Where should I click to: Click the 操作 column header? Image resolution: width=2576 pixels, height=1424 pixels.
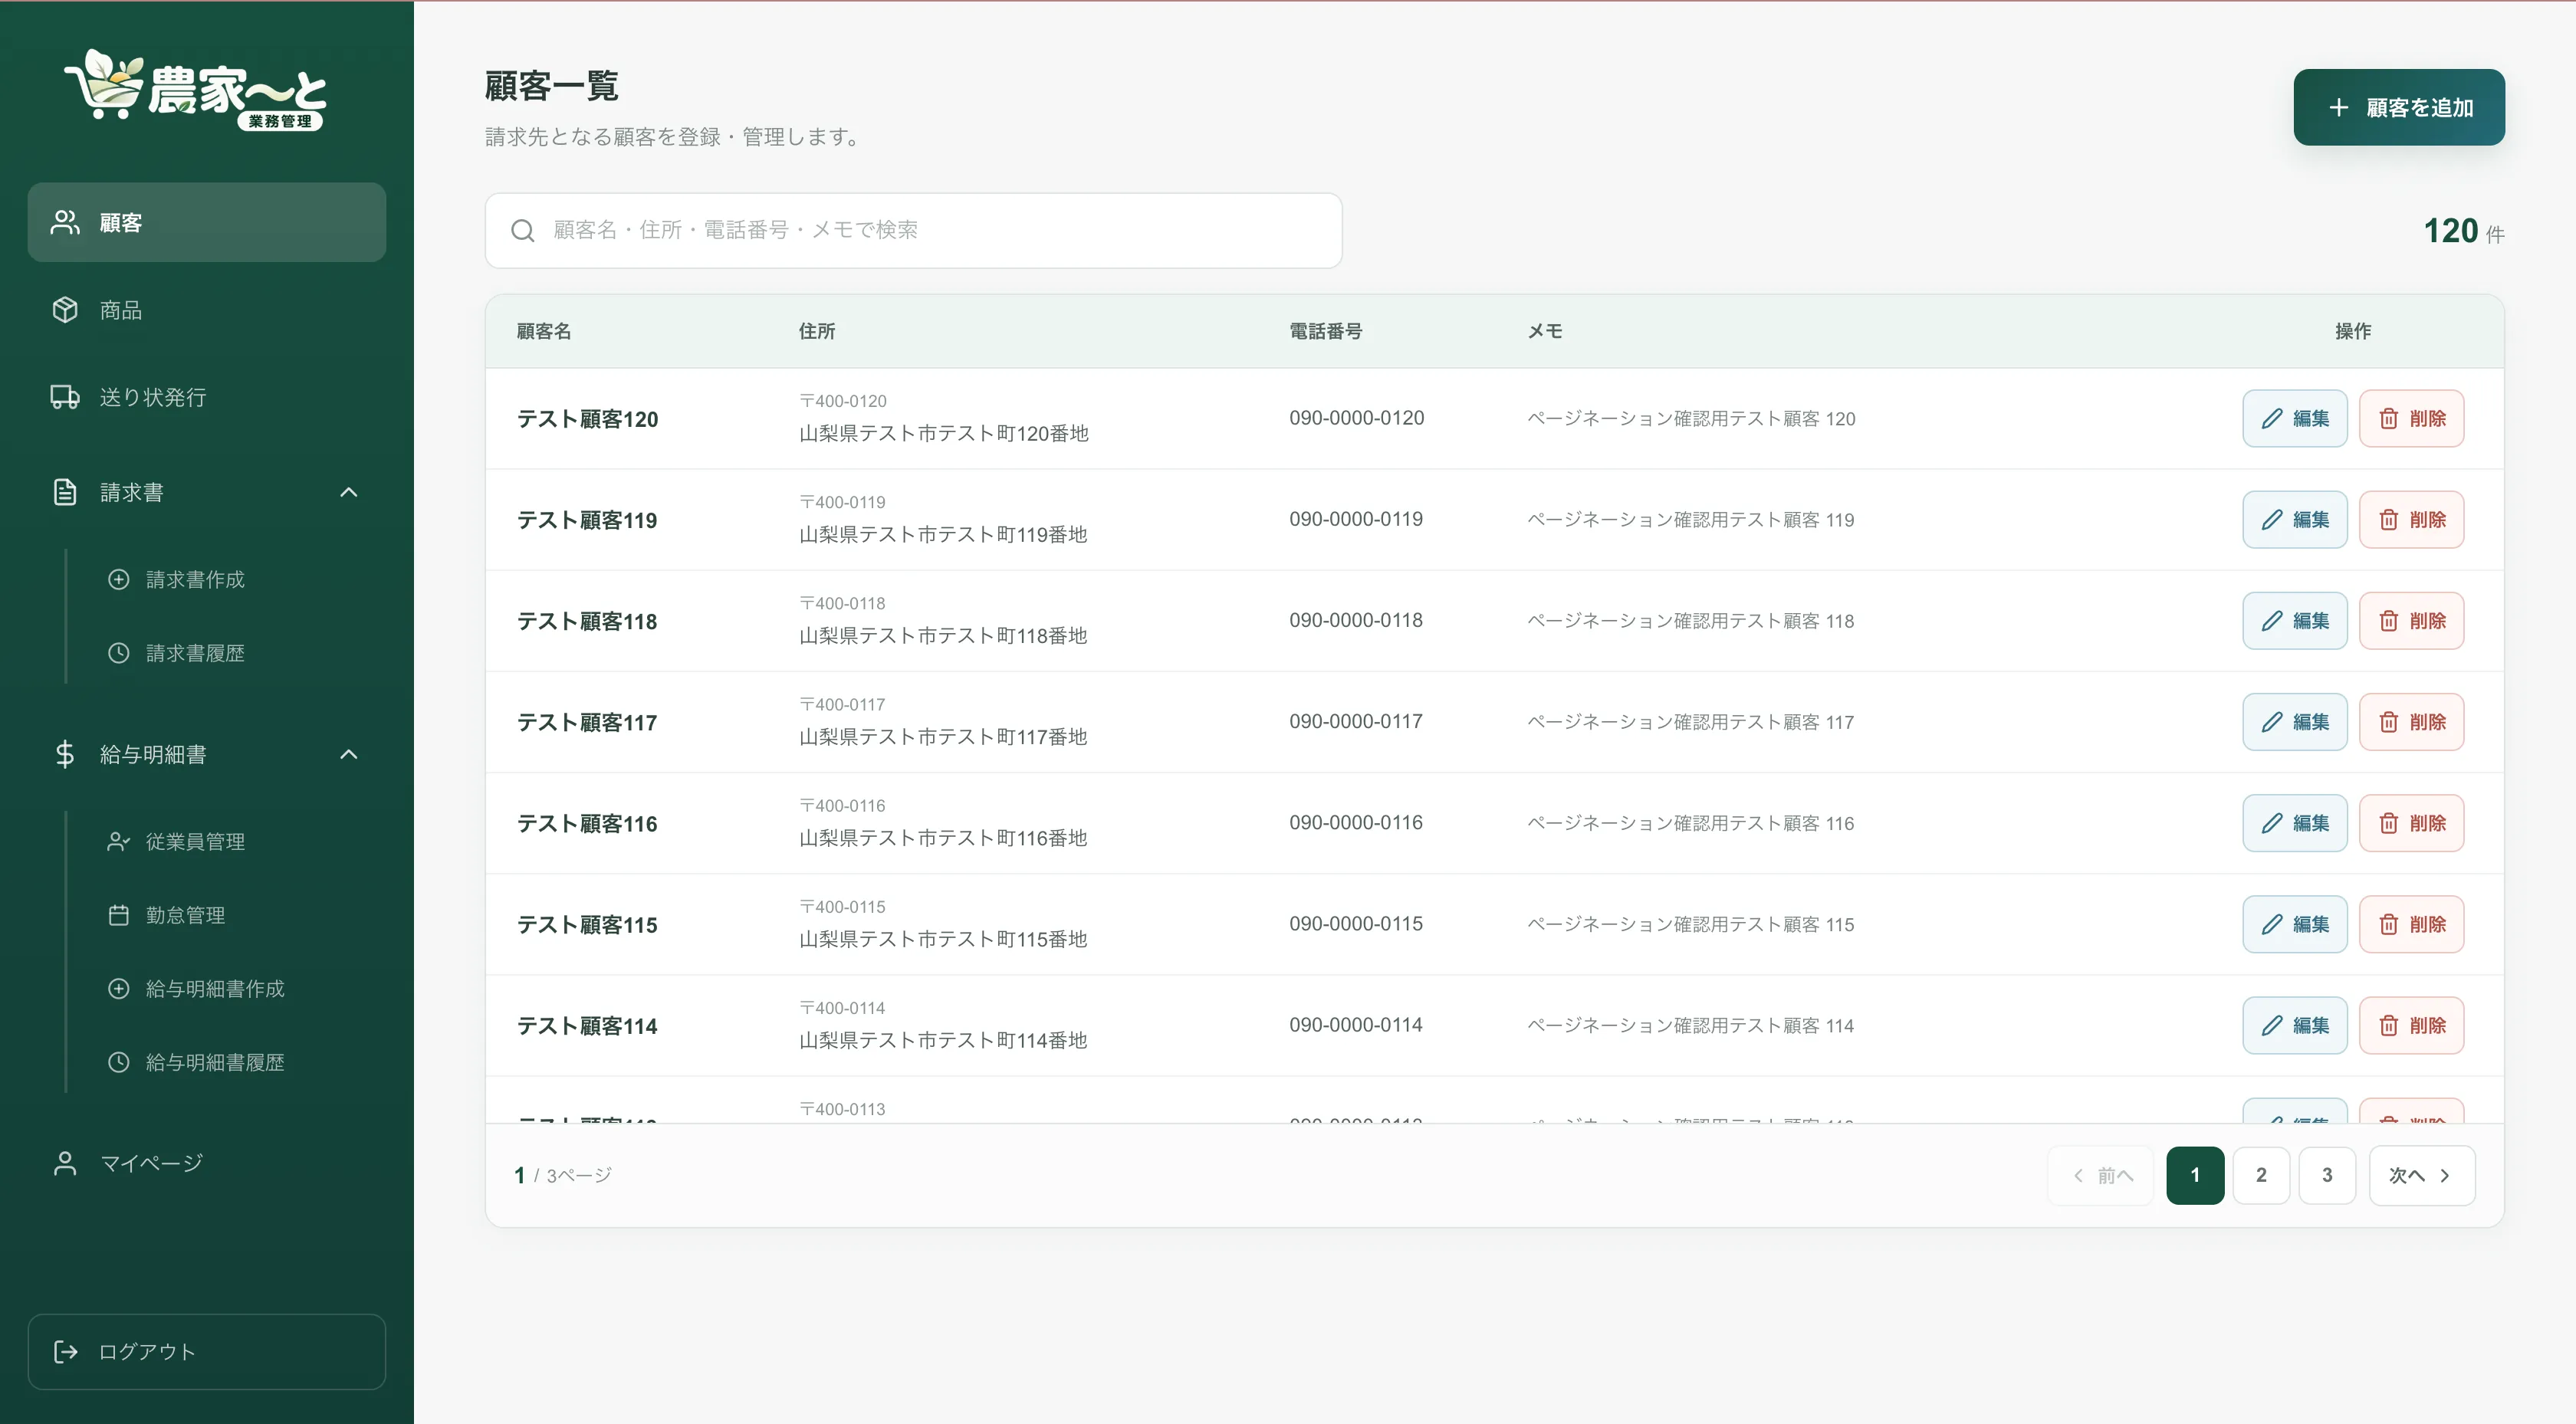pos(2353,331)
